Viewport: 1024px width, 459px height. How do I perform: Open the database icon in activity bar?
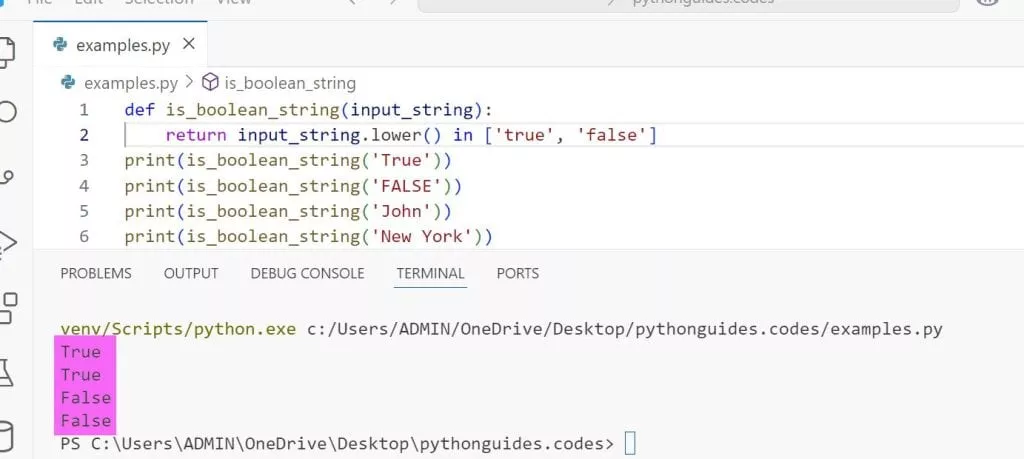6,436
